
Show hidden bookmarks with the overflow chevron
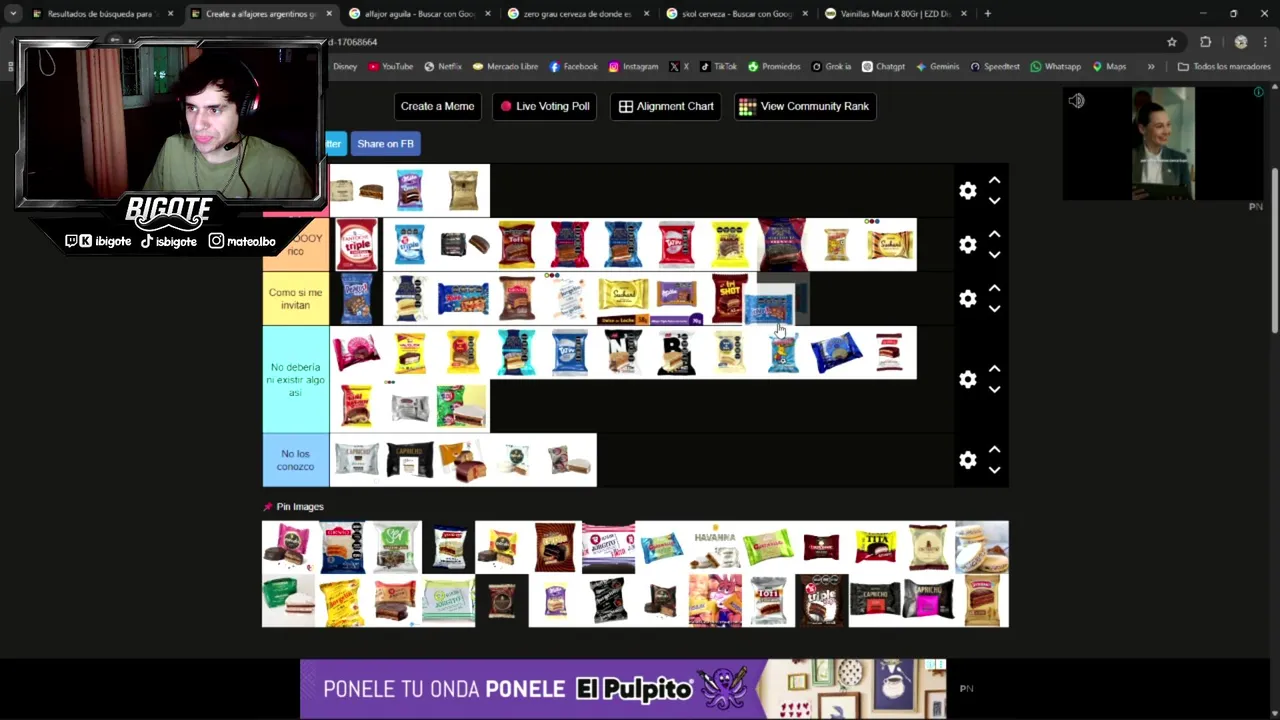coord(1151,67)
